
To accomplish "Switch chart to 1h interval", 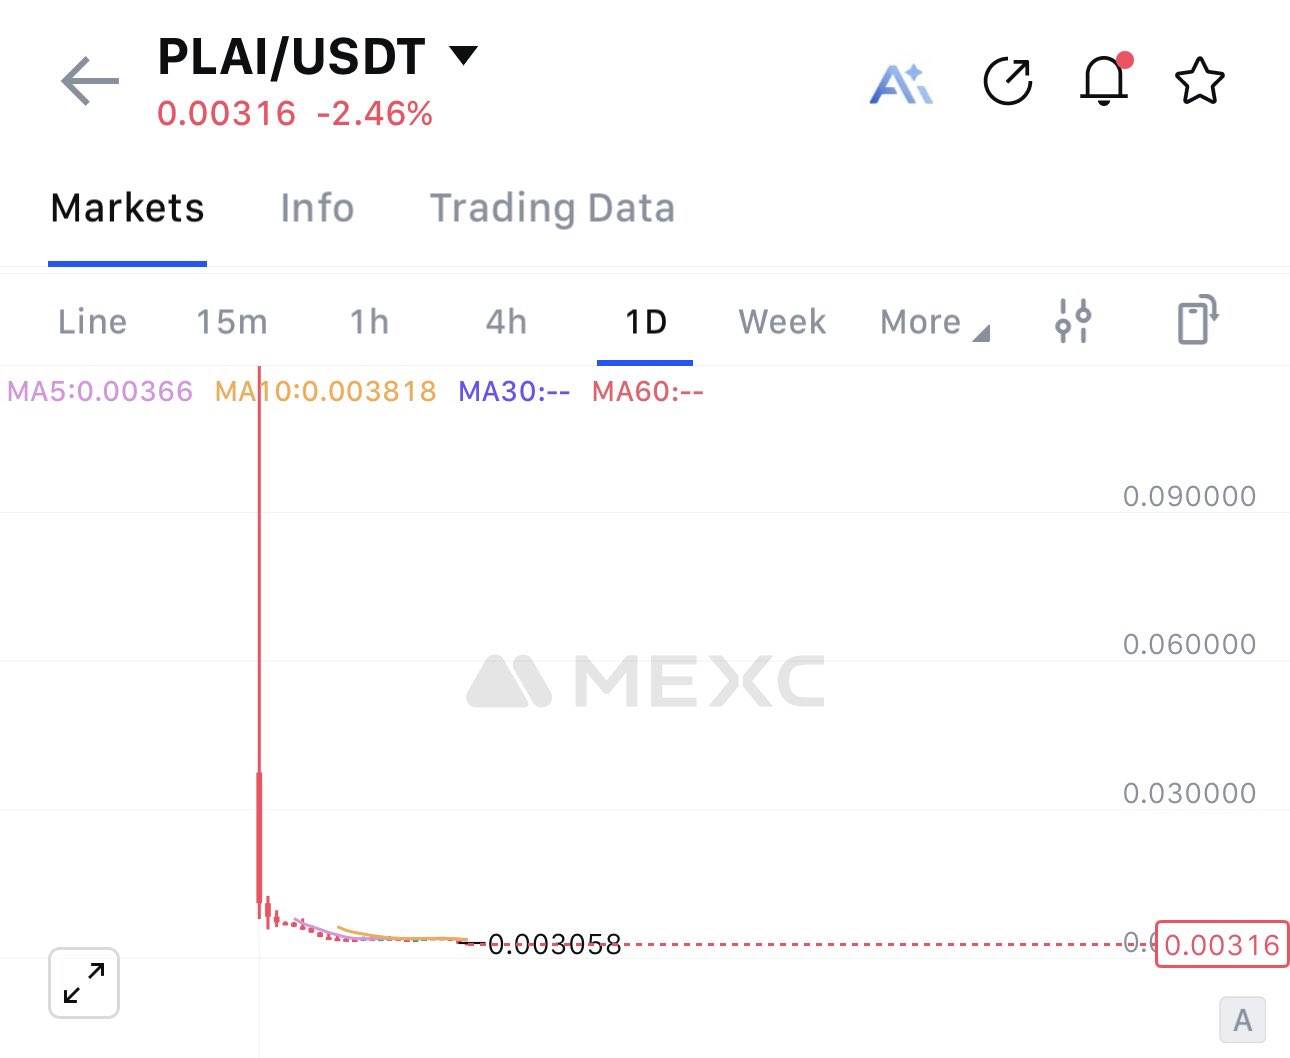I will click(x=369, y=322).
